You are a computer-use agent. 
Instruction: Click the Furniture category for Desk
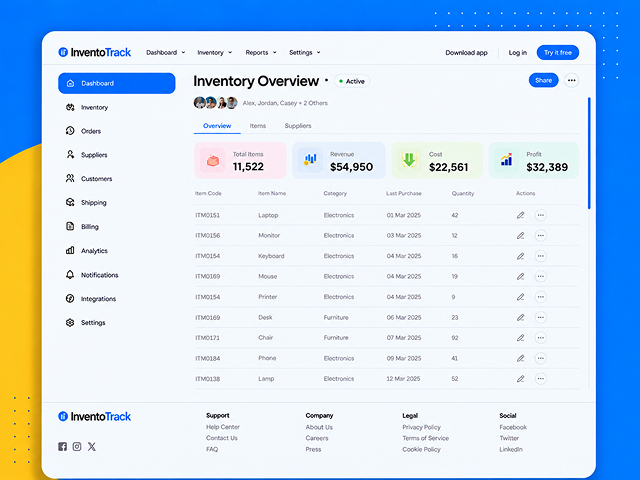click(336, 317)
